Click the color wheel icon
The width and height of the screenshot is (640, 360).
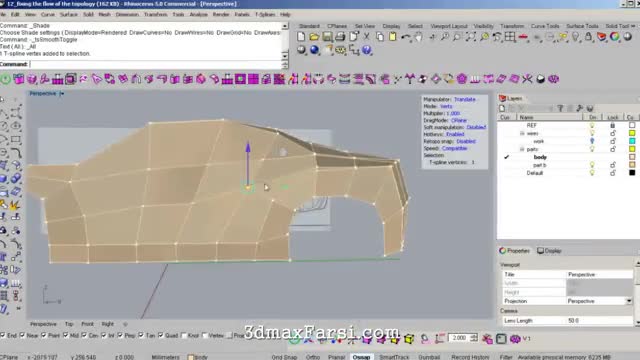[614, 37]
